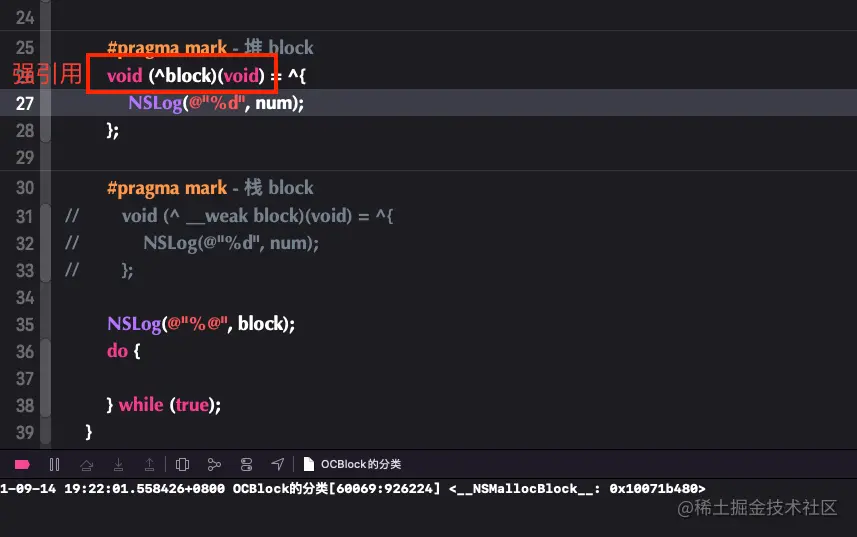Click line number 28 in the gutter
Image resolution: width=857 pixels, height=537 pixels.
(25, 131)
